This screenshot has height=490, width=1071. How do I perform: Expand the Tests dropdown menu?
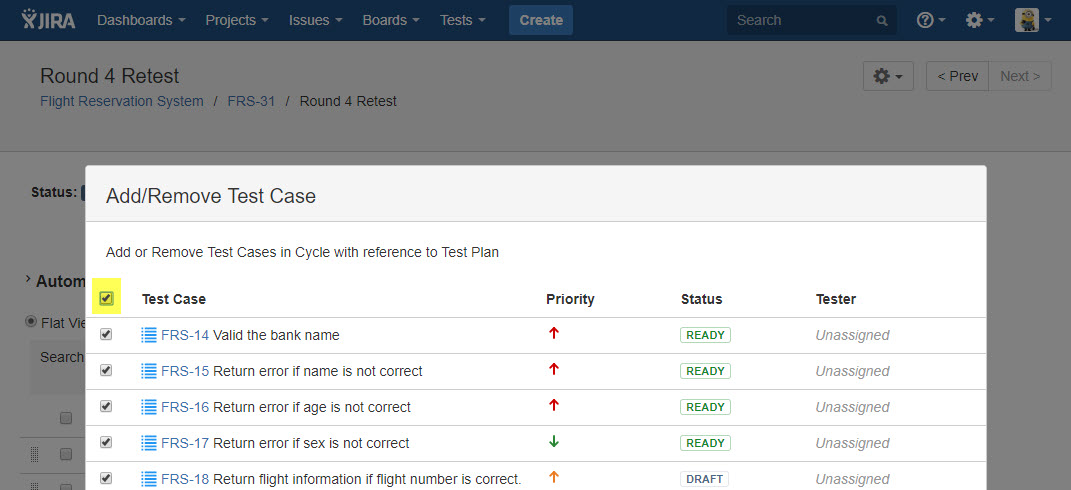click(462, 20)
